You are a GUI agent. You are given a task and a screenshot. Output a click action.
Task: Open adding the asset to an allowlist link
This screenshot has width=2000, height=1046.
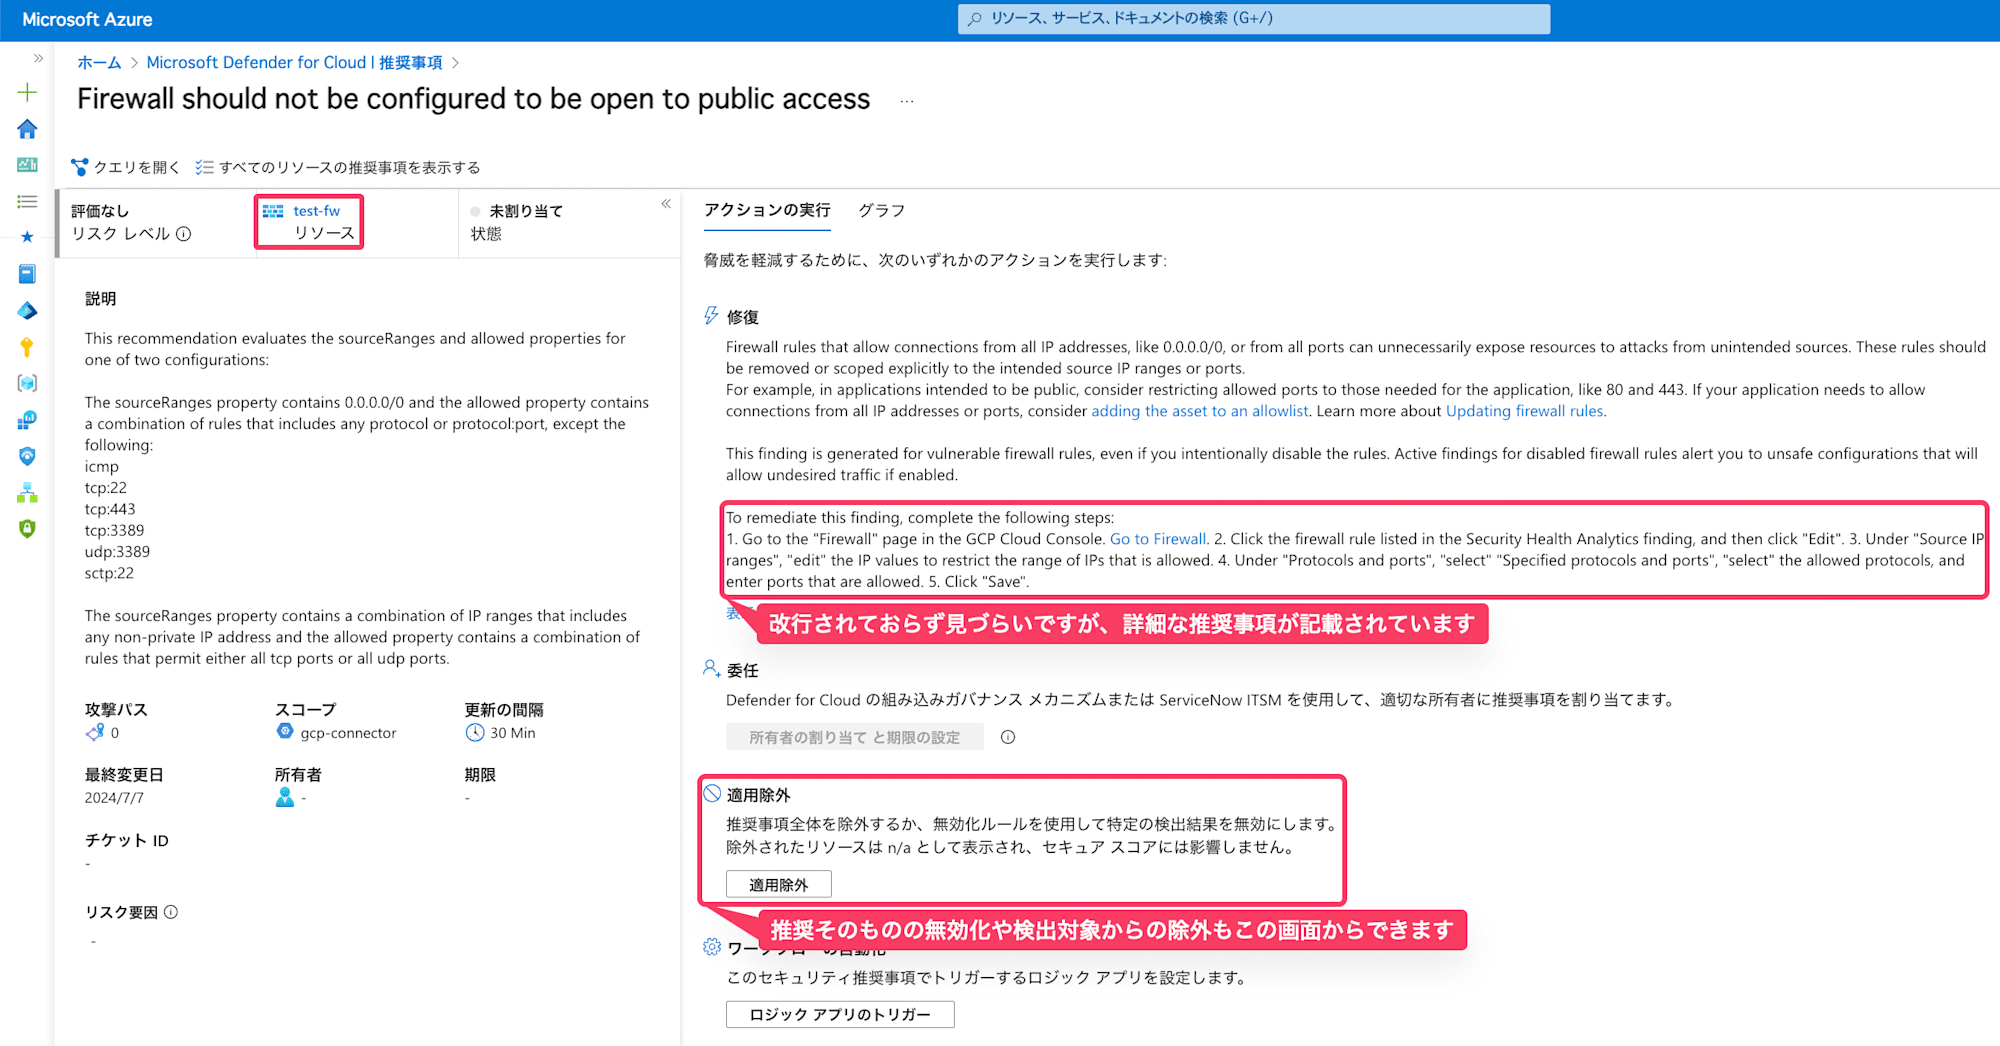pyautogui.click(x=1199, y=411)
